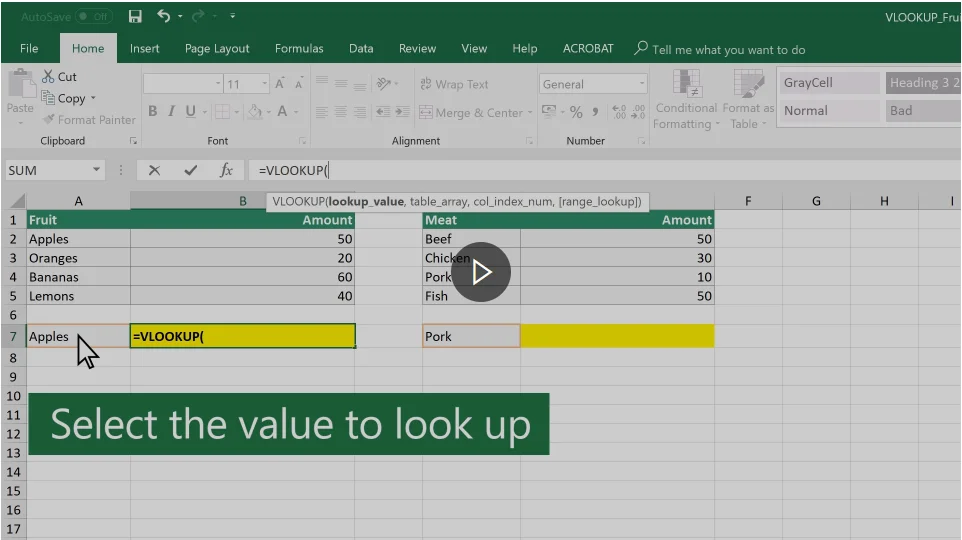Open the Copy dropdown arrow
This screenshot has height=540, width=962.
[93, 98]
